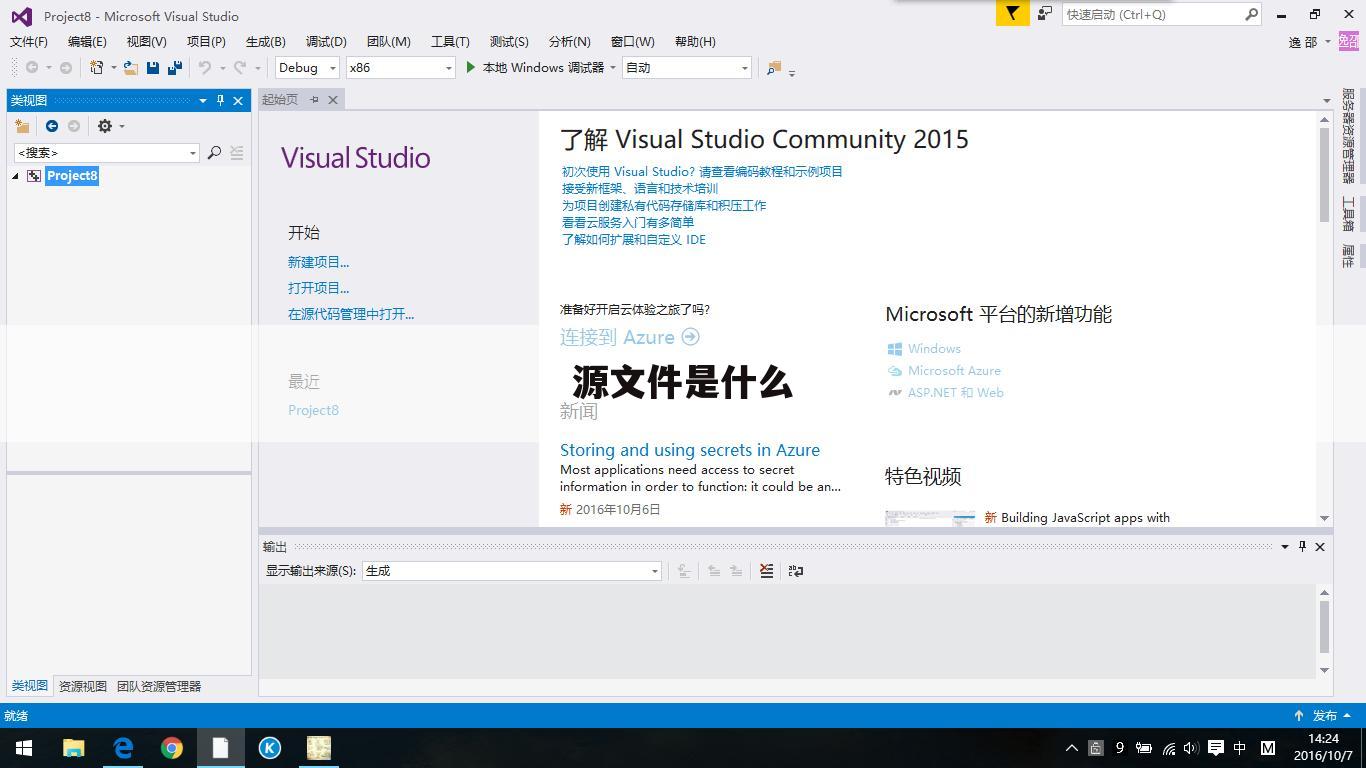Open the 调试(D) menu
The height and width of the screenshot is (768, 1366).
coord(326,42)
